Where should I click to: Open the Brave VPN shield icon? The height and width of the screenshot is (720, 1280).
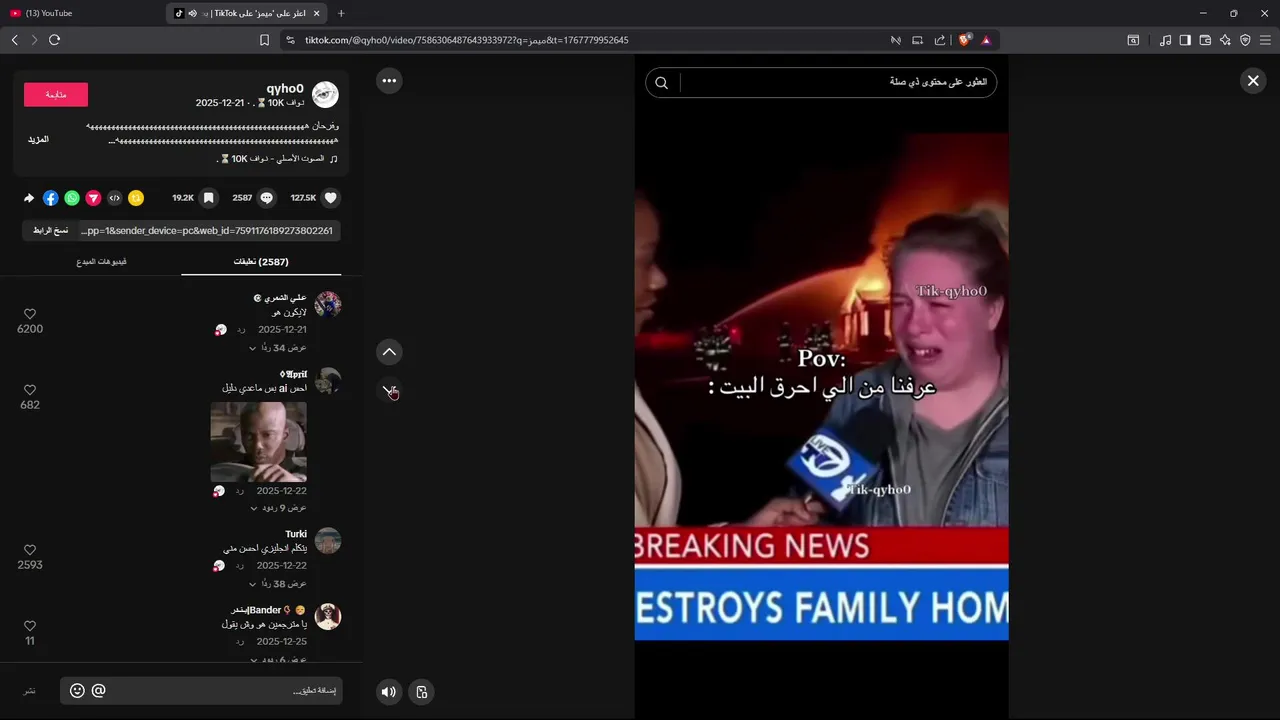[1245, 40]
